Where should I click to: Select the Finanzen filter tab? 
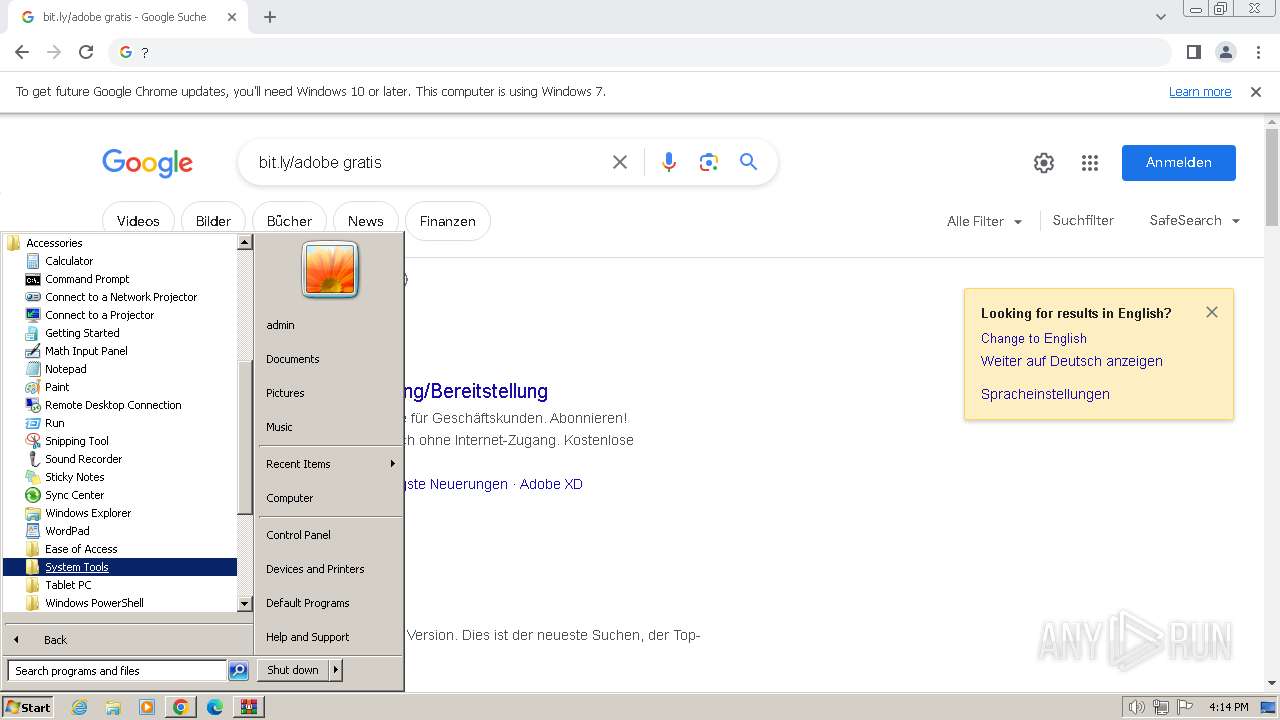click(447, 221)
